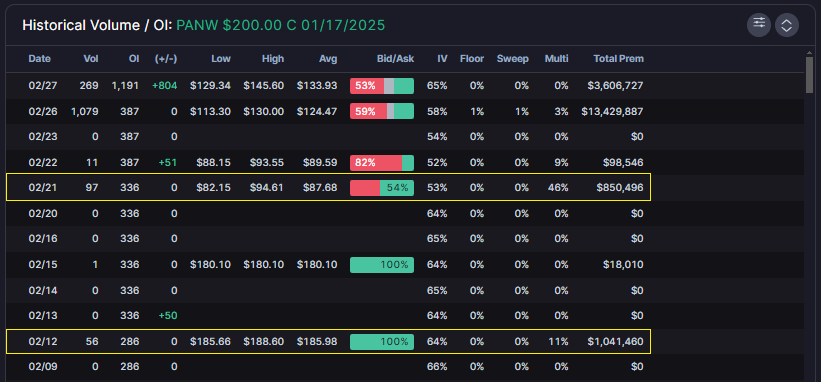Viewport: 821px width, 382px height.
Task: Click the 54% bid/ask bar on 02/21
Action: click(382, 188)
